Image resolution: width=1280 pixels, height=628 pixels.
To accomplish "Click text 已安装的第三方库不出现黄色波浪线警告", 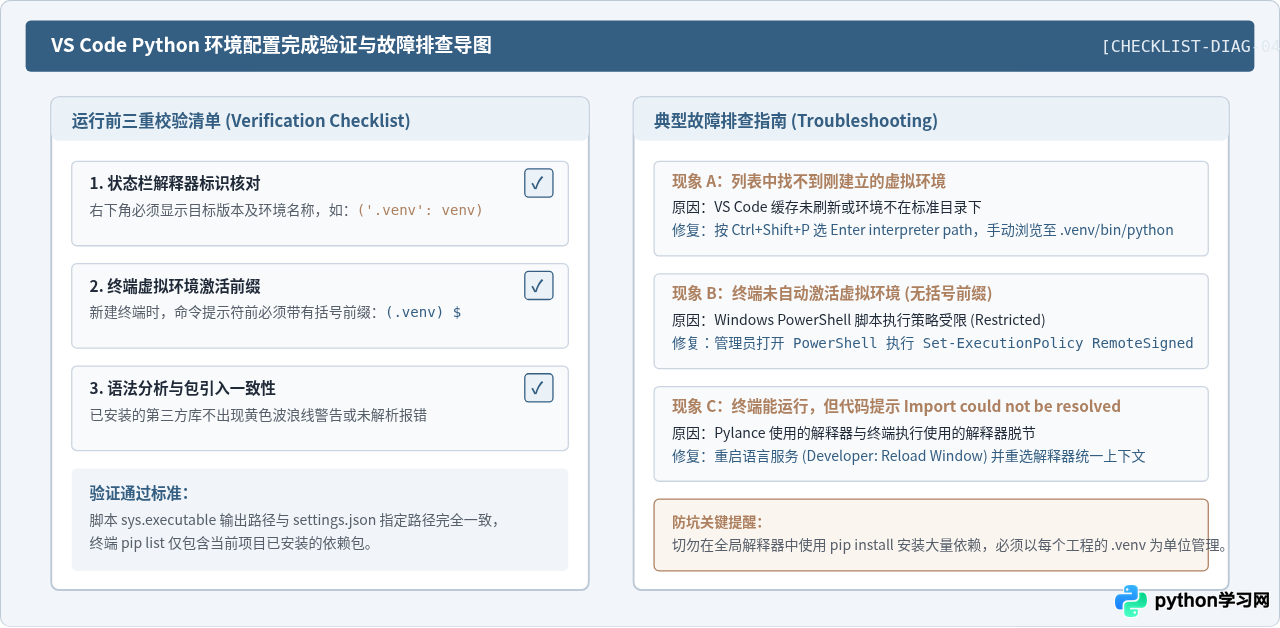I will pyautogui.click(x=258, y=414).
